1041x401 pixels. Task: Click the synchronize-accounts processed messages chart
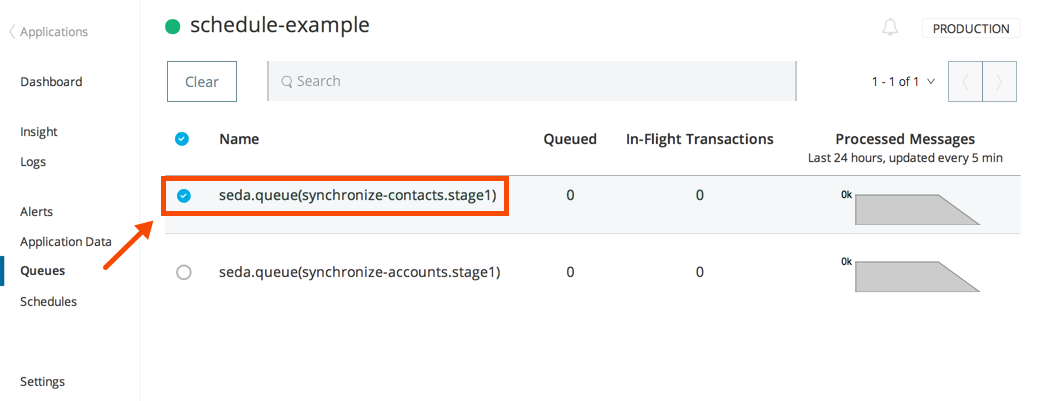915,277
